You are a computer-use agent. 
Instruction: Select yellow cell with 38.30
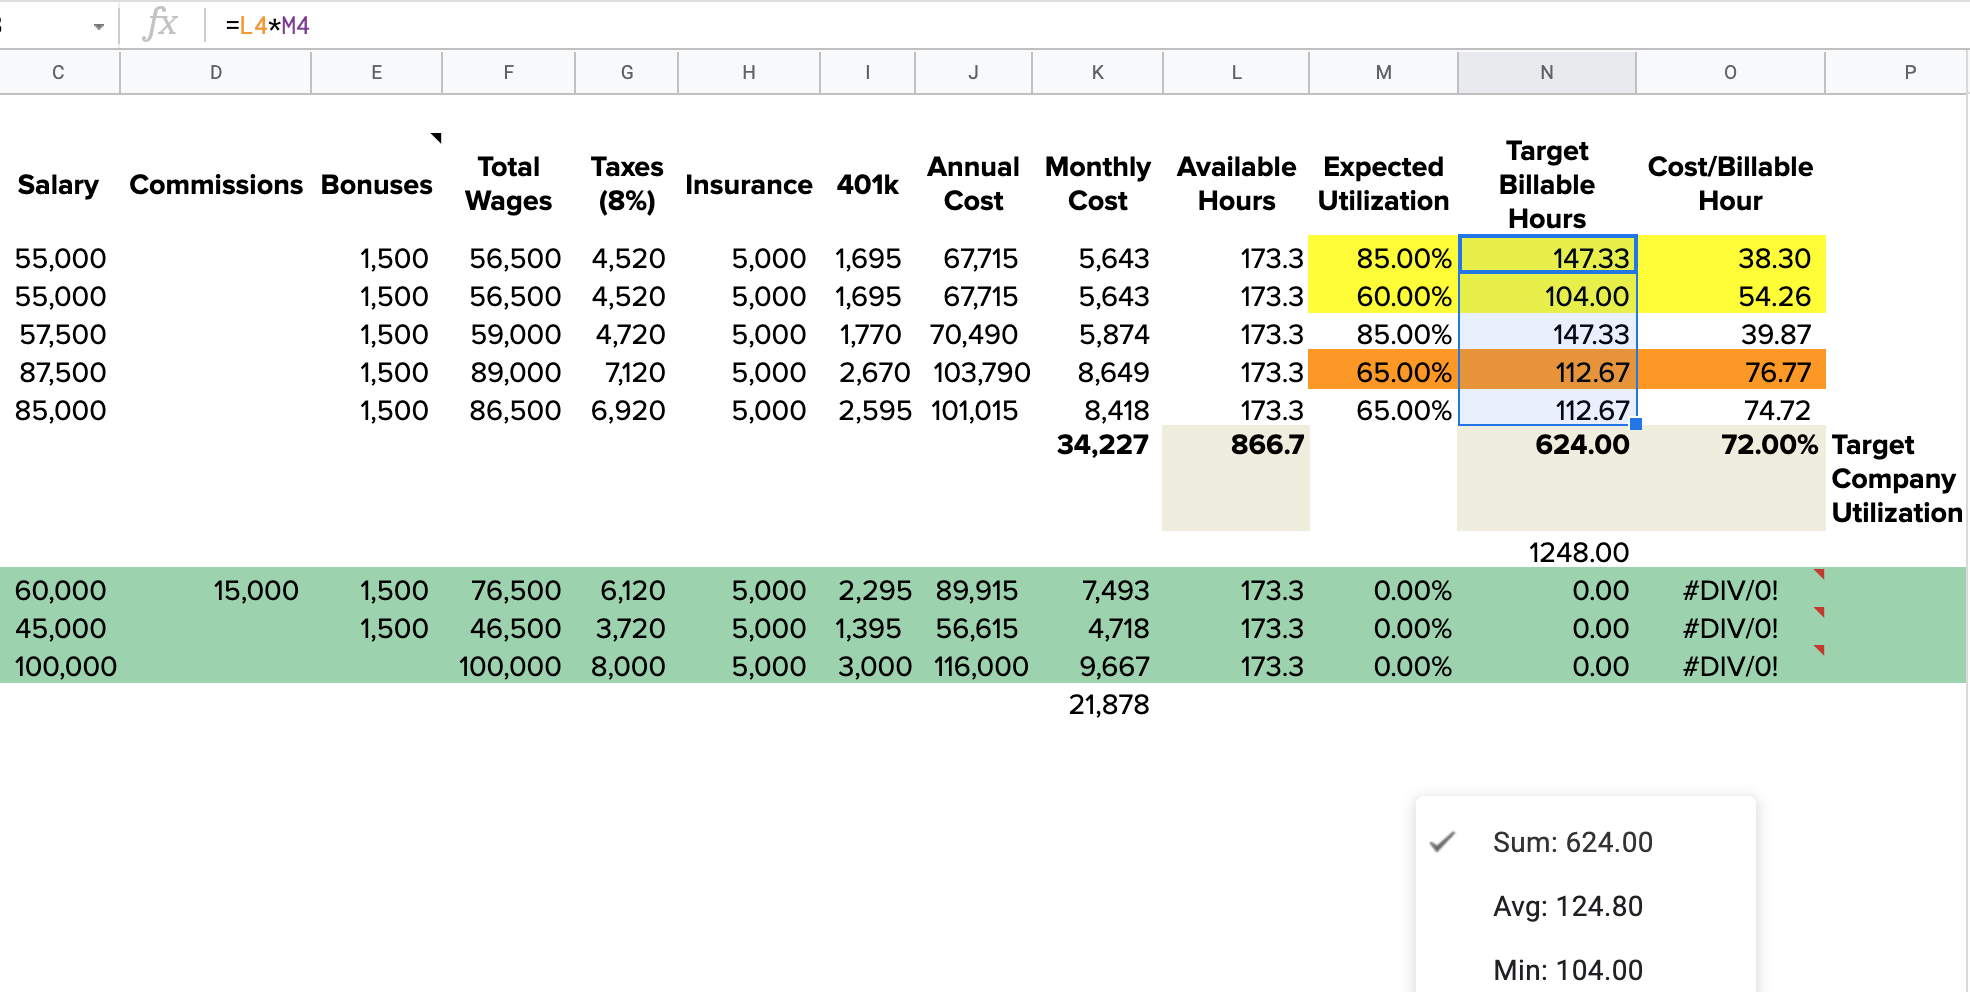[x=1731, y=258]
